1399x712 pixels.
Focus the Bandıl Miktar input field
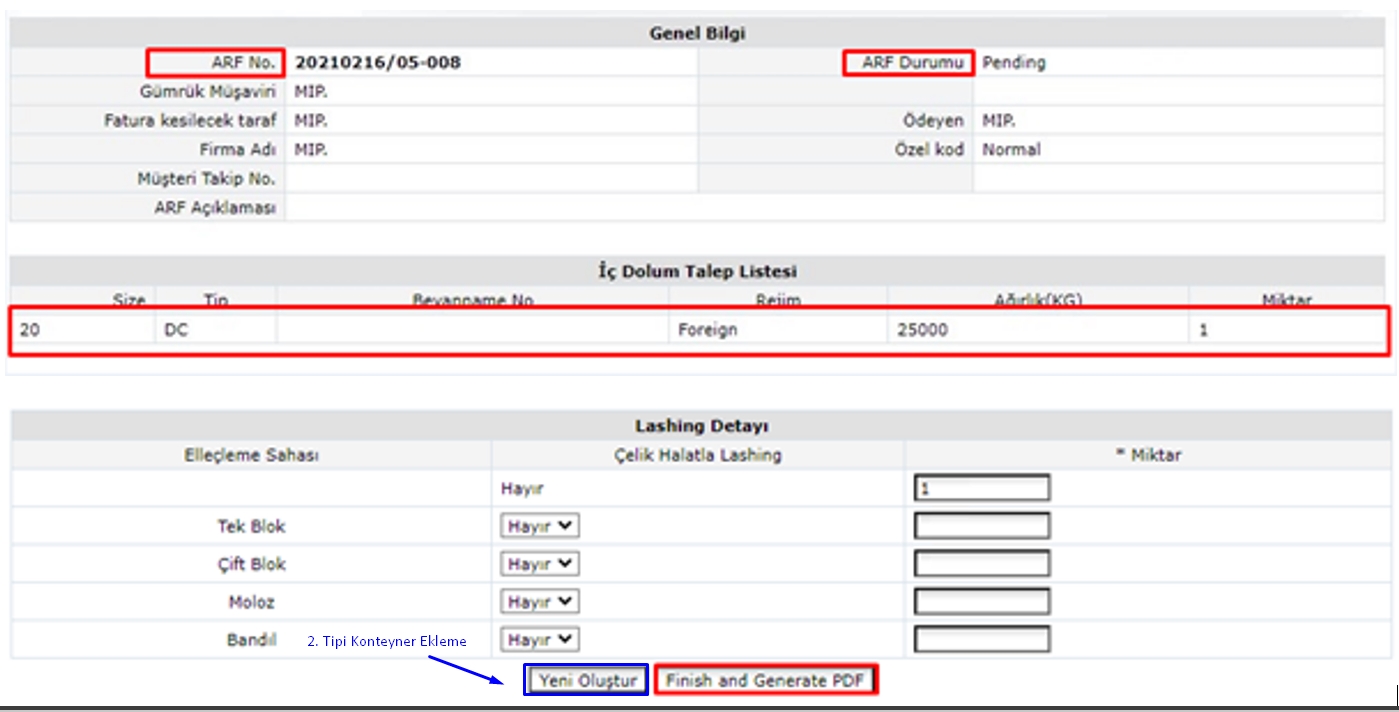click(x=981, y=640)
